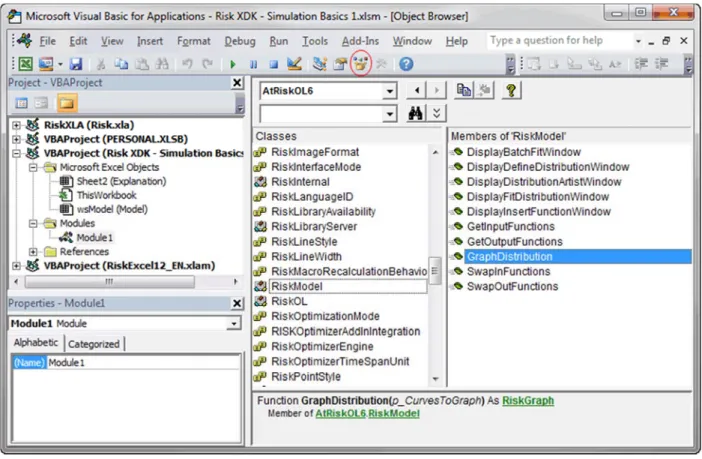
Task: Expand the VBAProject (PERSONAL.XLSB) node
Action: 17,139
